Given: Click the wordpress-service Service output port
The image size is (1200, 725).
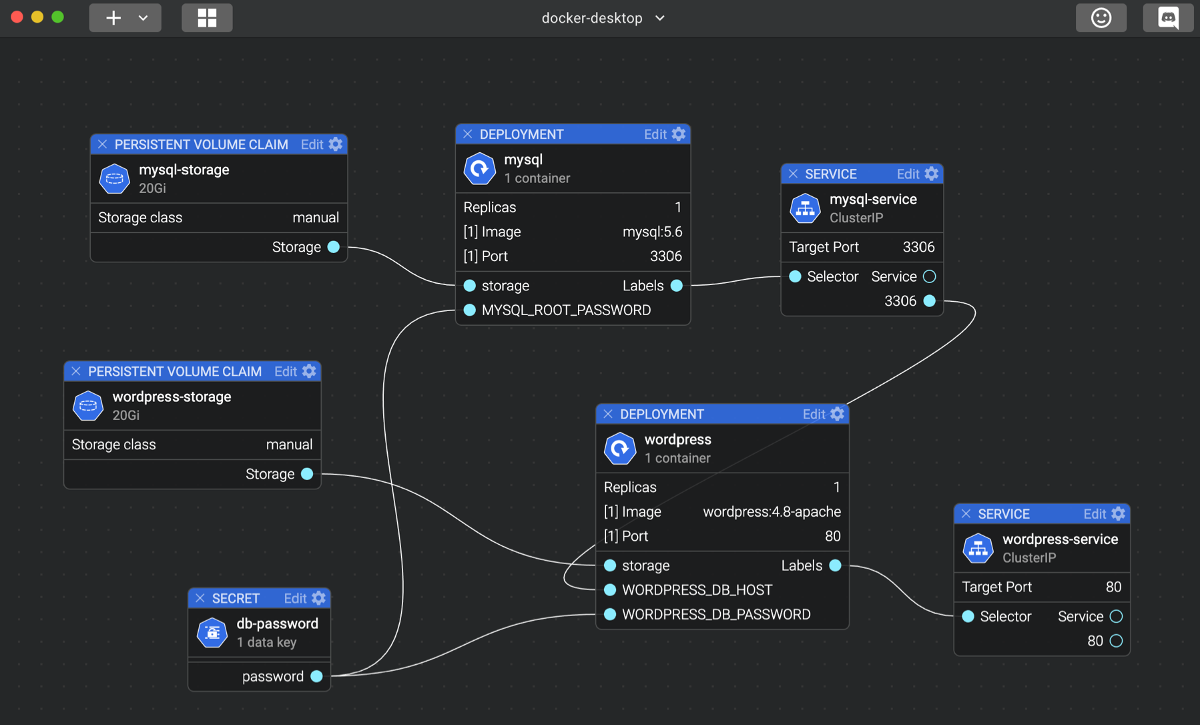Looking at the screenshot, I should (x=1117, y=617).
